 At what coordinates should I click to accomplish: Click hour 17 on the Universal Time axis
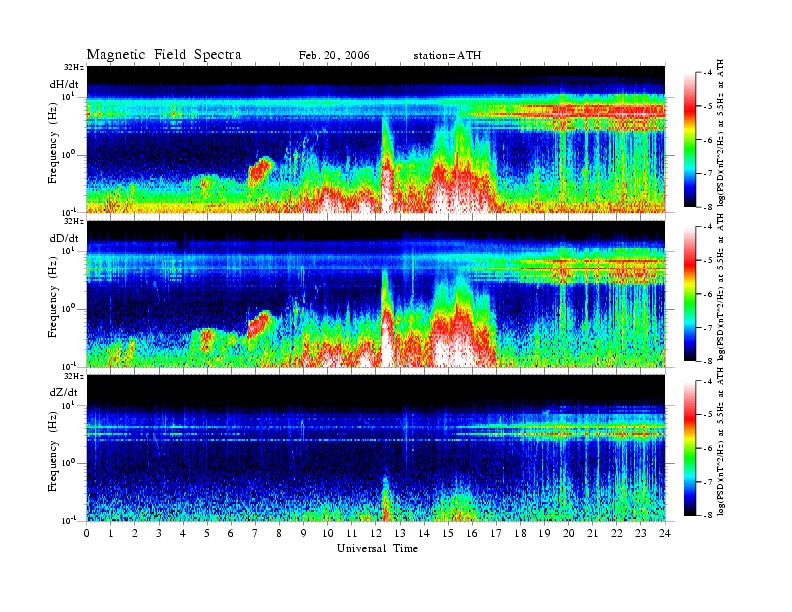496,533
